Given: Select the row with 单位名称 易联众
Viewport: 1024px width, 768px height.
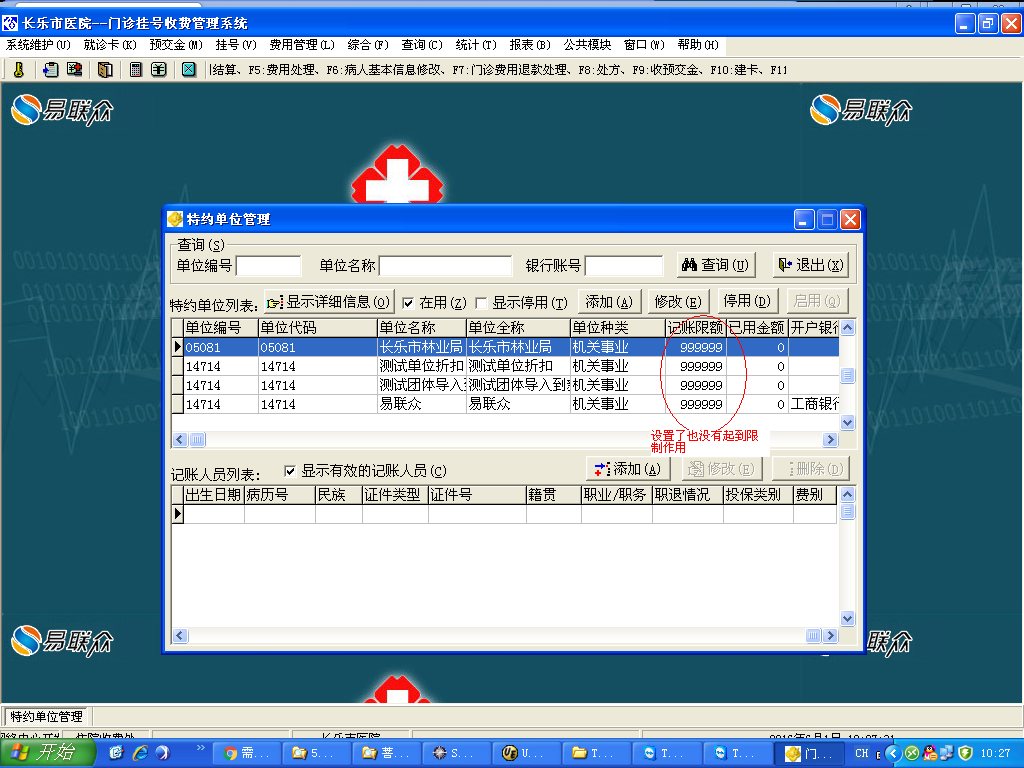Looking at the screenshot, I should click(505, 404).
